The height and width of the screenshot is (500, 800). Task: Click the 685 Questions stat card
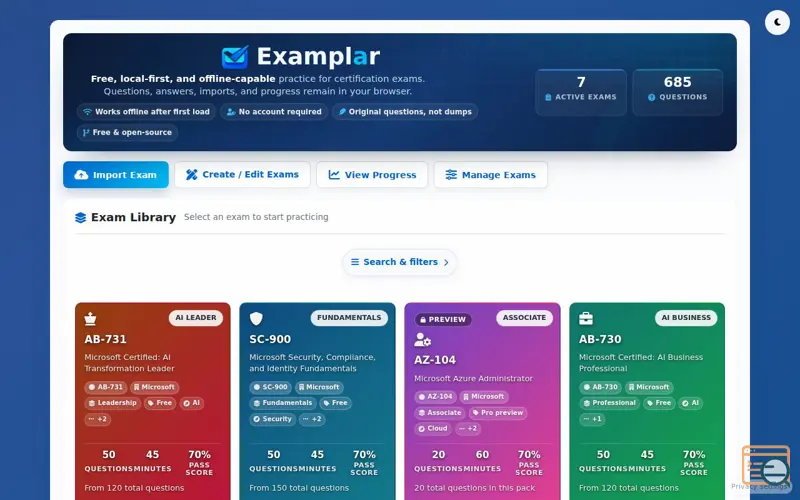(678, 92)
